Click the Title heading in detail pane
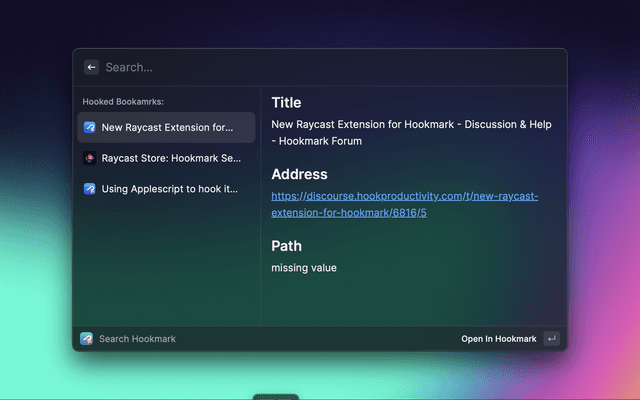Screen dimensions: 640x400 coord(286,103)
